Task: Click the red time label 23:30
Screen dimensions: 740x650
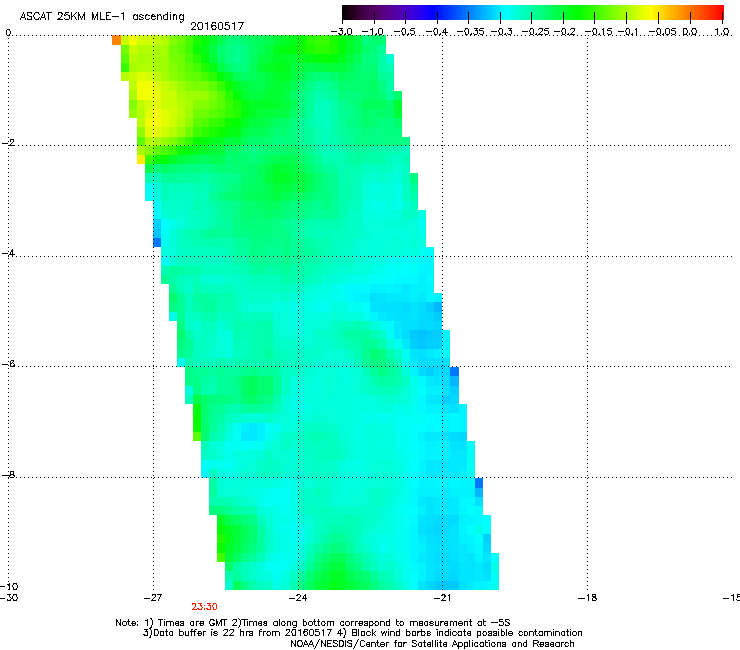Action: click(x=204, y=607)
